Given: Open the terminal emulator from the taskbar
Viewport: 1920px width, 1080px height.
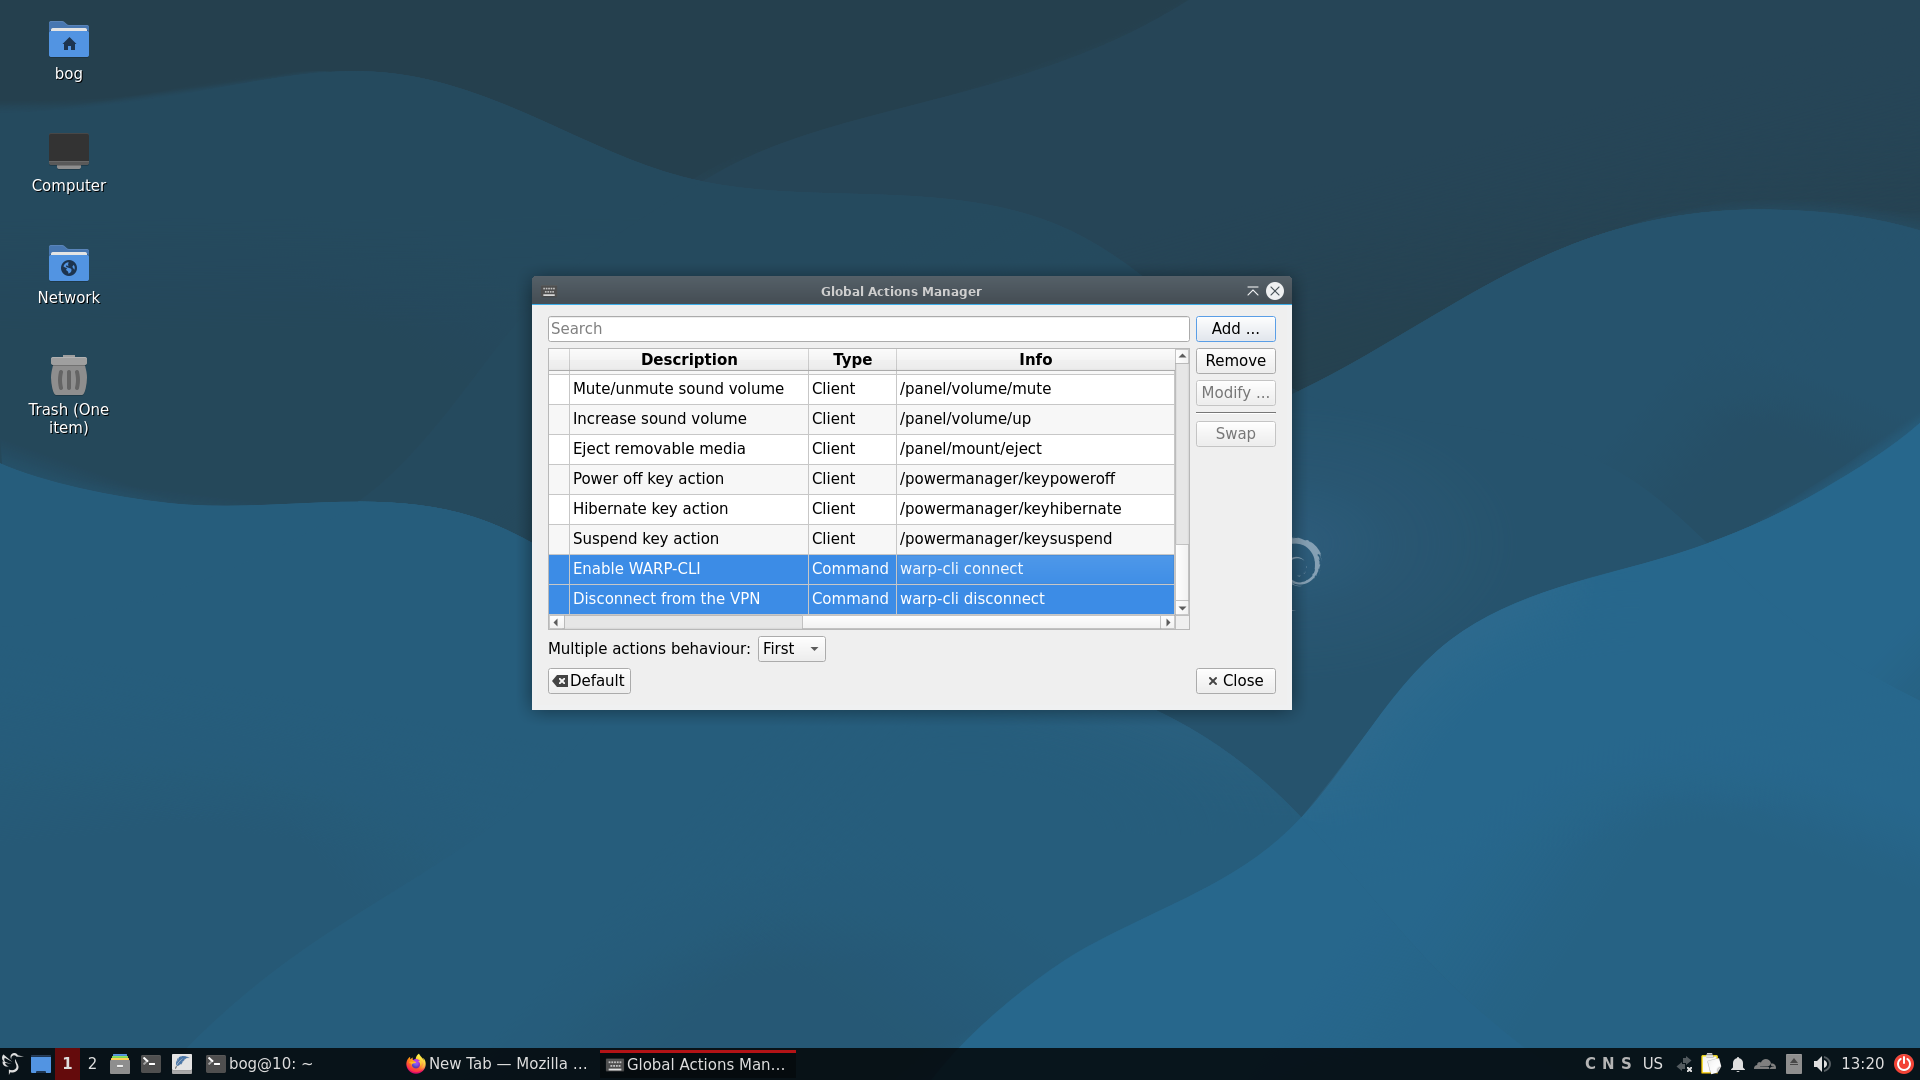Looking at the screenshot, I should [x=151, y=1063].
